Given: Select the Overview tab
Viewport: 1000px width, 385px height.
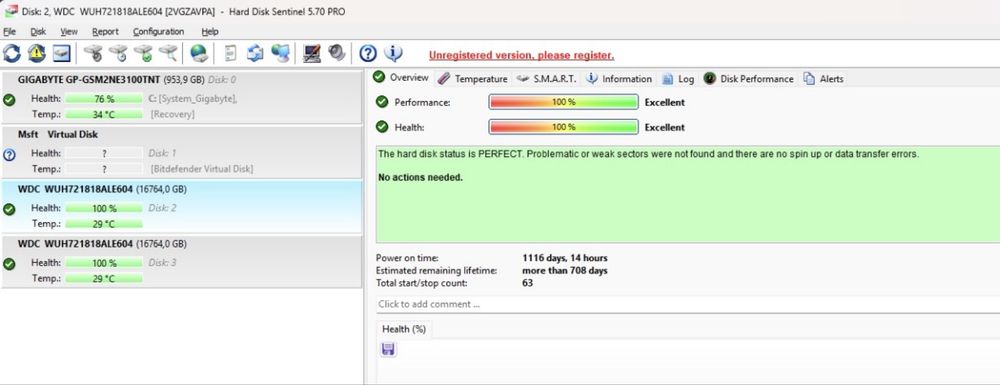Looking at the screenshot, I should (x=401, y=78).
